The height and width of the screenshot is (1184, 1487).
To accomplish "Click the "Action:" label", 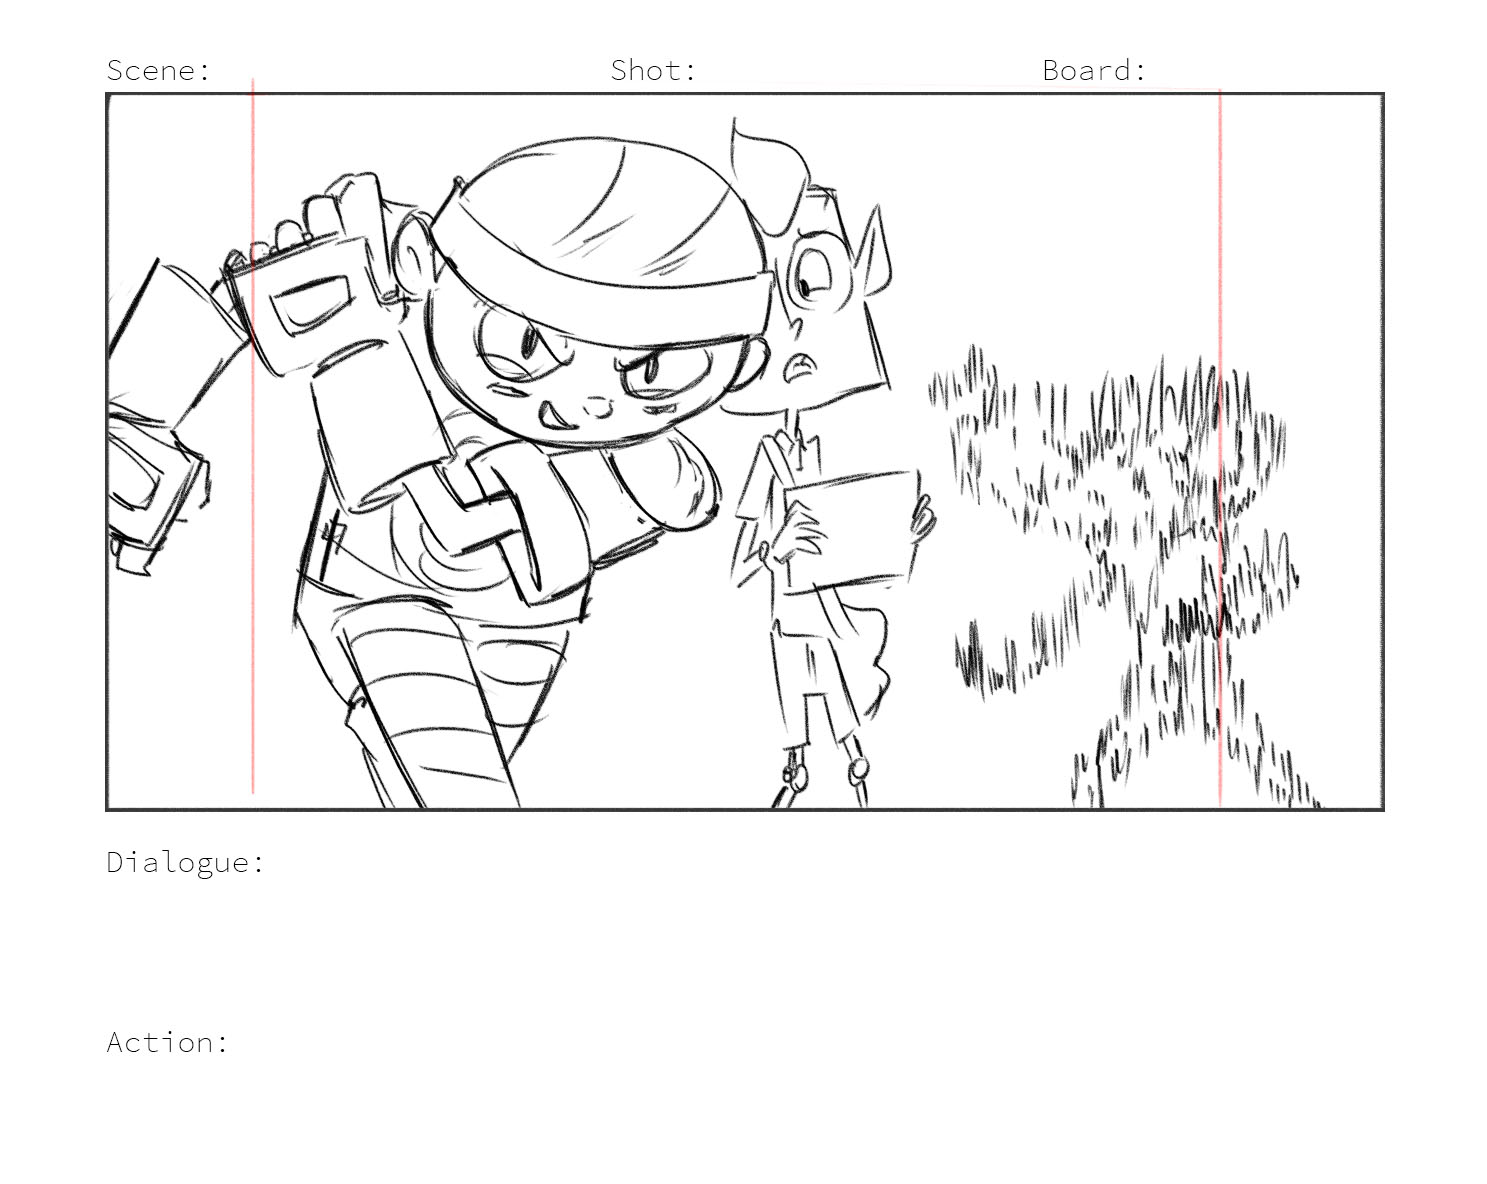I will point(168,1042).
